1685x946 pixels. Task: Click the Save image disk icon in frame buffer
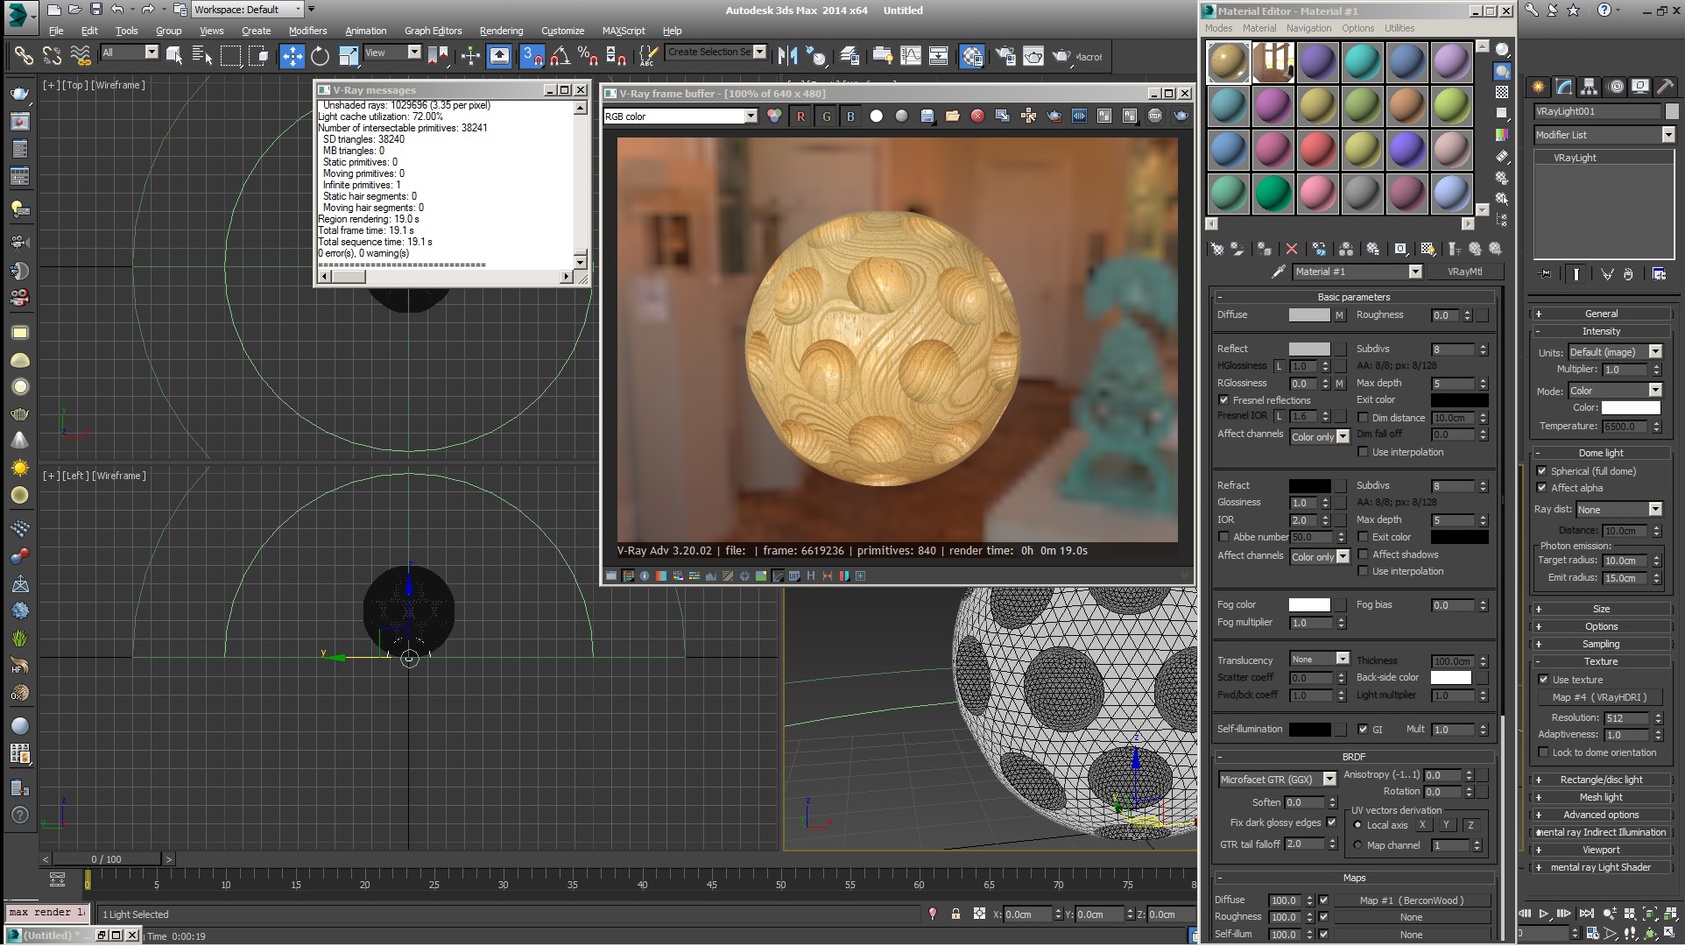927,116
